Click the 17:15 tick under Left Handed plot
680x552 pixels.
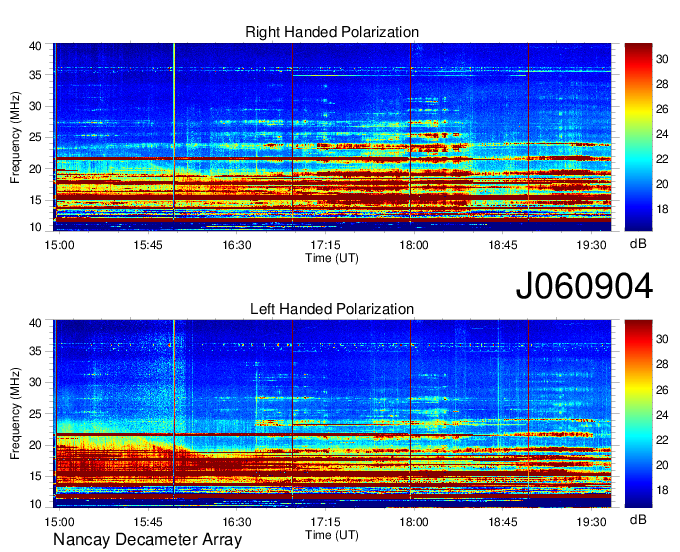325,522
